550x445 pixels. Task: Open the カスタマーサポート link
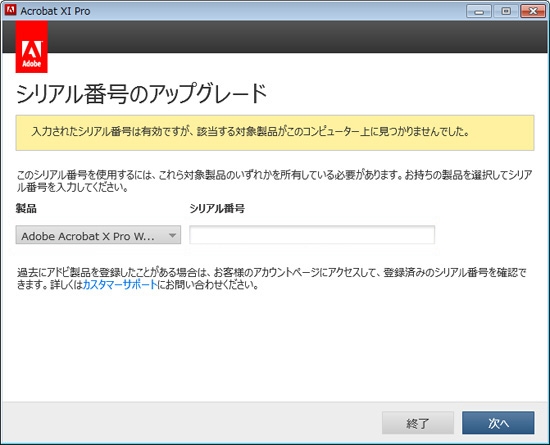[120, 284]
